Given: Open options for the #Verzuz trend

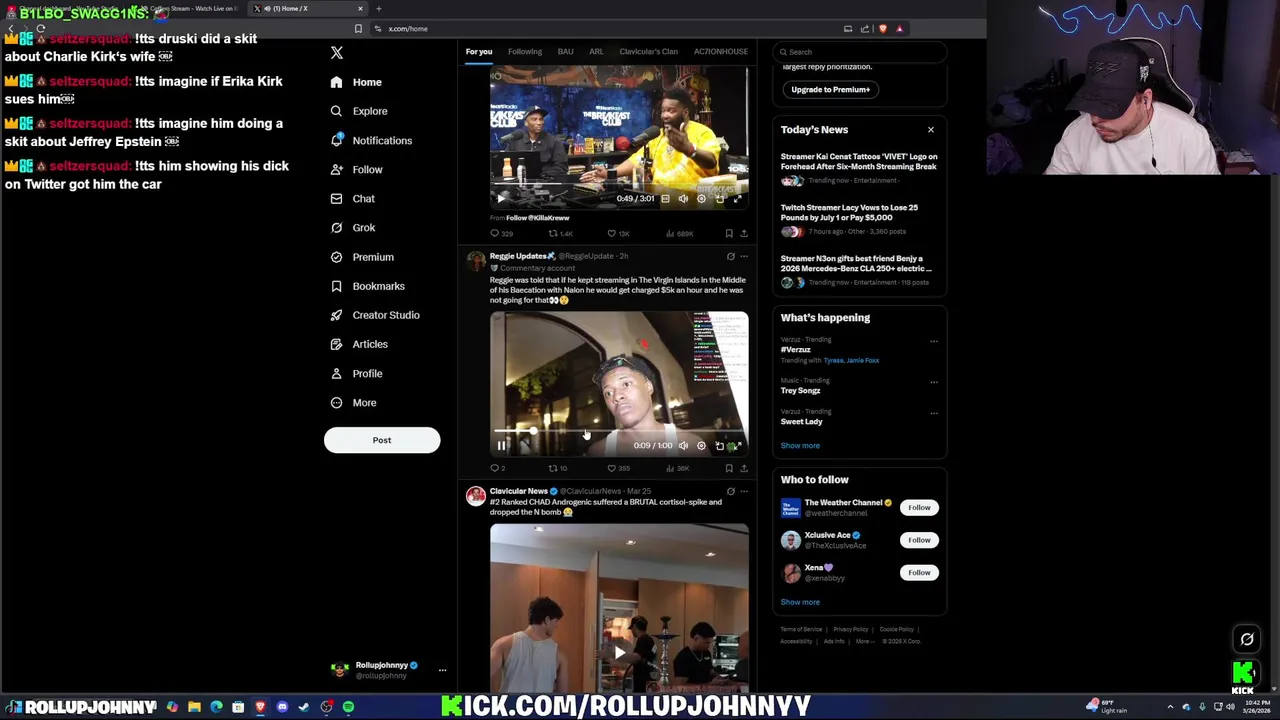Looking at the screenshot, I should (934, 341).
